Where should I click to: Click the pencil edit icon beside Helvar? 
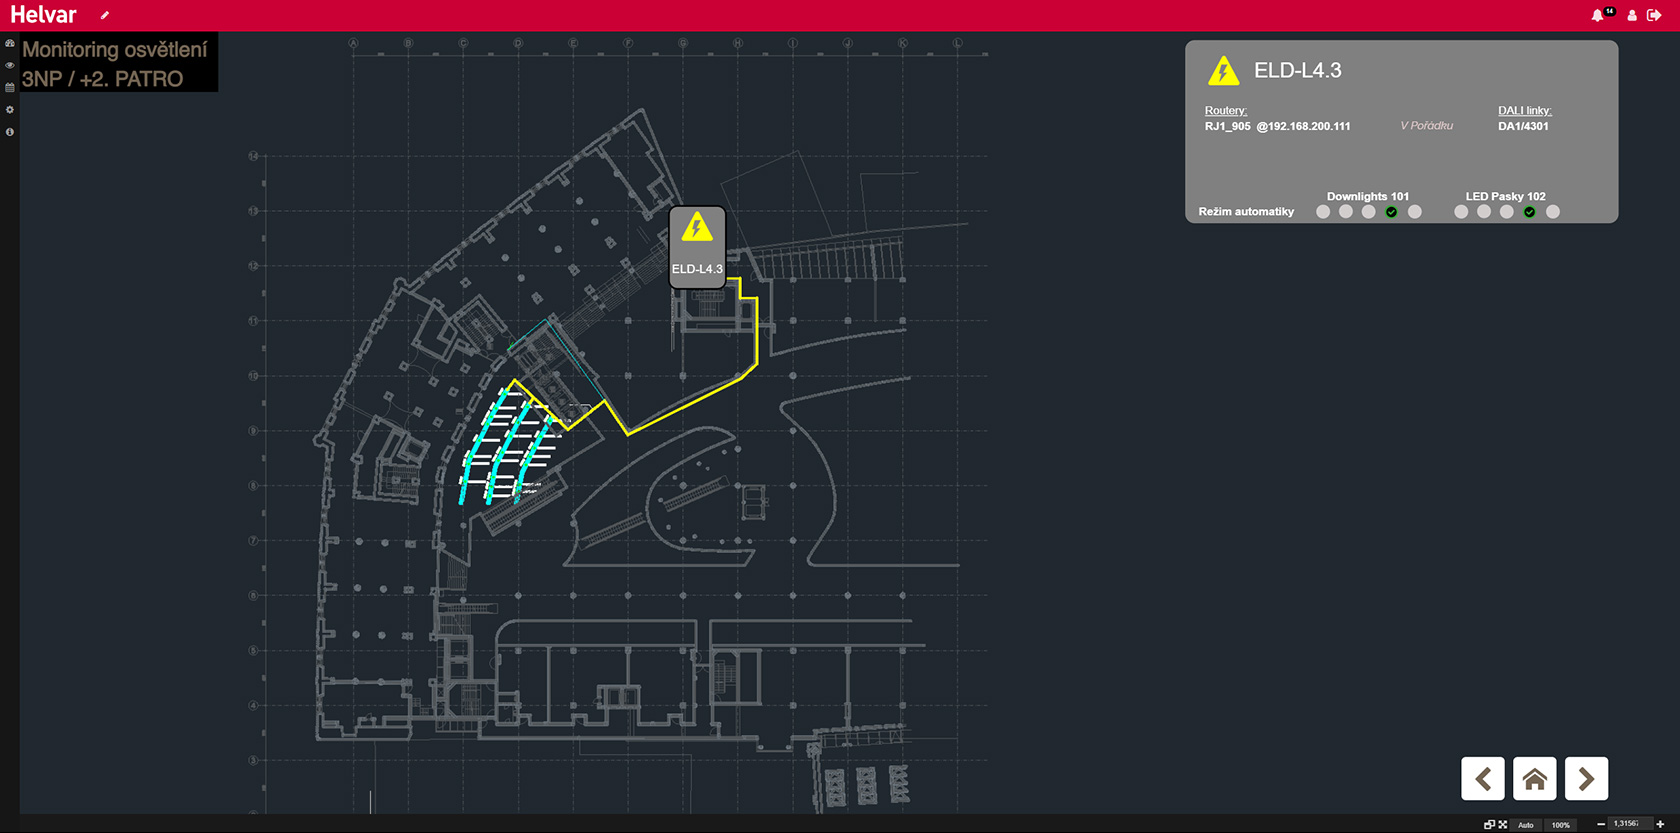(x=105, y=15)
